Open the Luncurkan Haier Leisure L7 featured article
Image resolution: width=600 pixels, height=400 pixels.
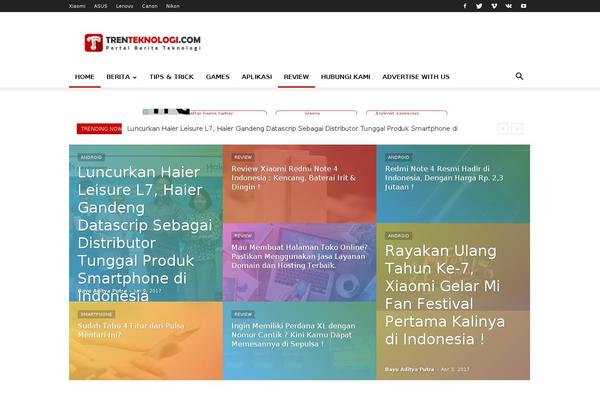[145, 233]
